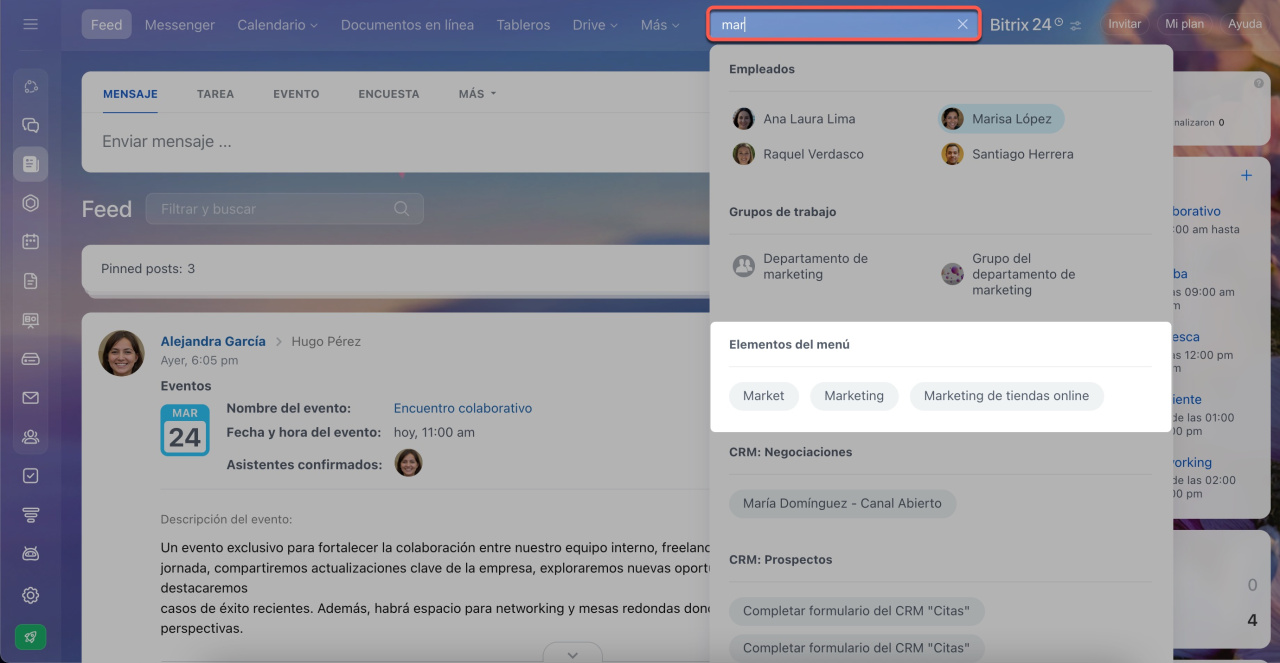This screenshot has height=663, width=1280.
Task: Select the Market menu element result
Action: click(x=763, y=396)
